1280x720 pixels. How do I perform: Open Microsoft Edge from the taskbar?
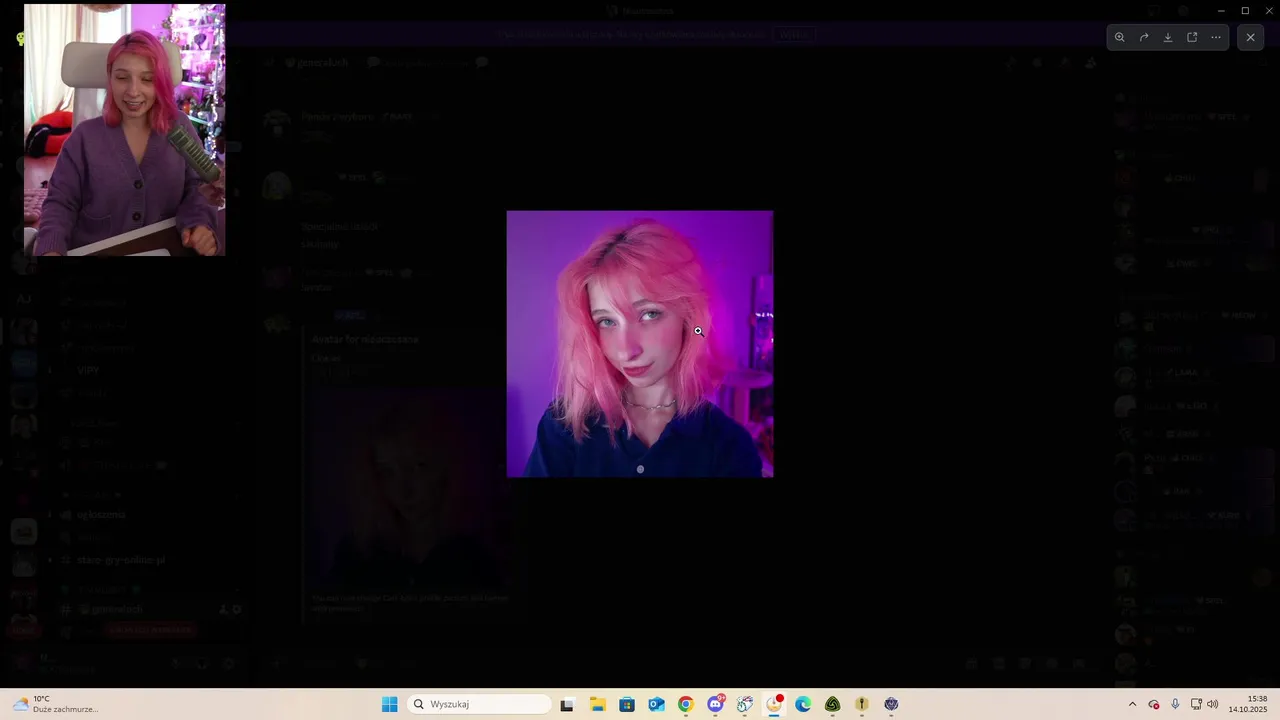pyautogui.click(x=803, y=704)
